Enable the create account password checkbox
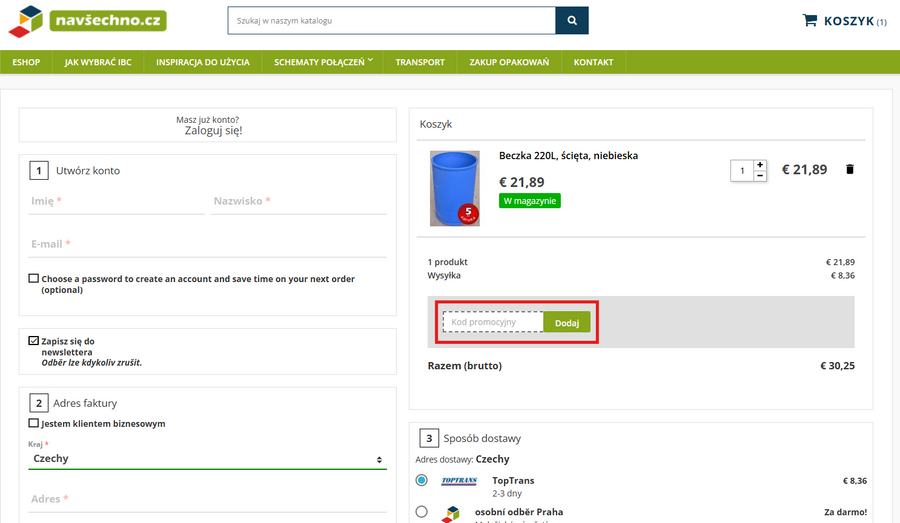 coord(34,279)
